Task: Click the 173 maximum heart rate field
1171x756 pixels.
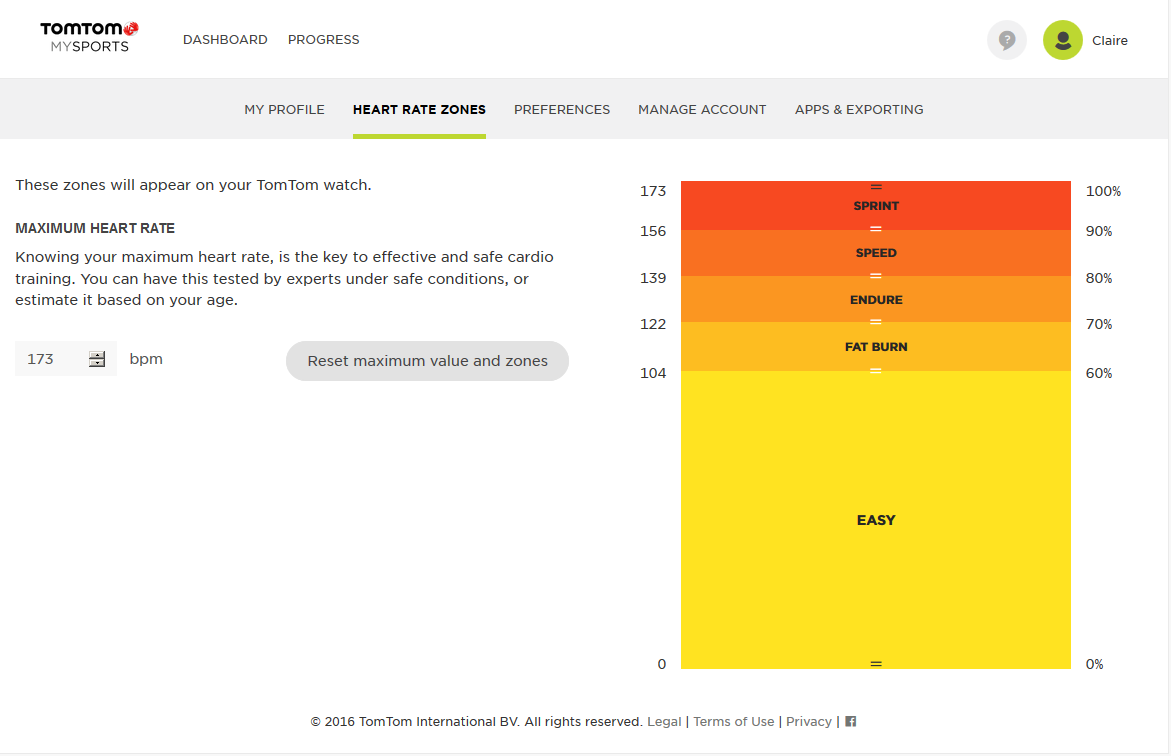Action: tap(50, 359)
